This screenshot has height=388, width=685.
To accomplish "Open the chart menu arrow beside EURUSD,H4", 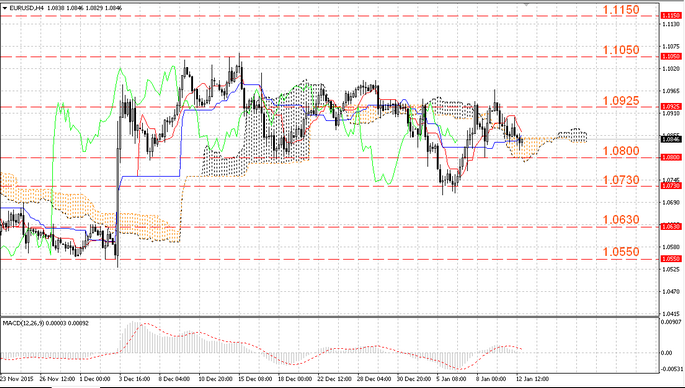I will [x=4, y=8].
